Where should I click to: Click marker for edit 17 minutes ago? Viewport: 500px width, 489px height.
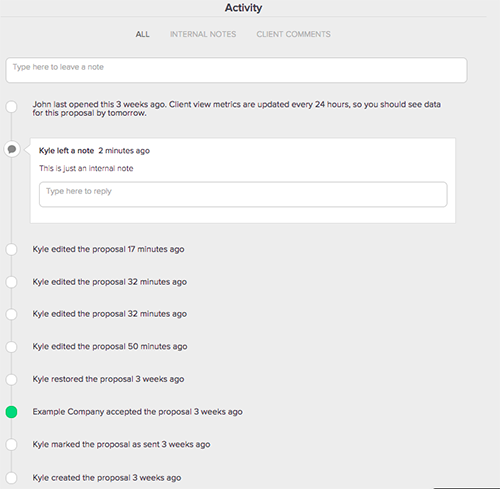pos(11,249)
